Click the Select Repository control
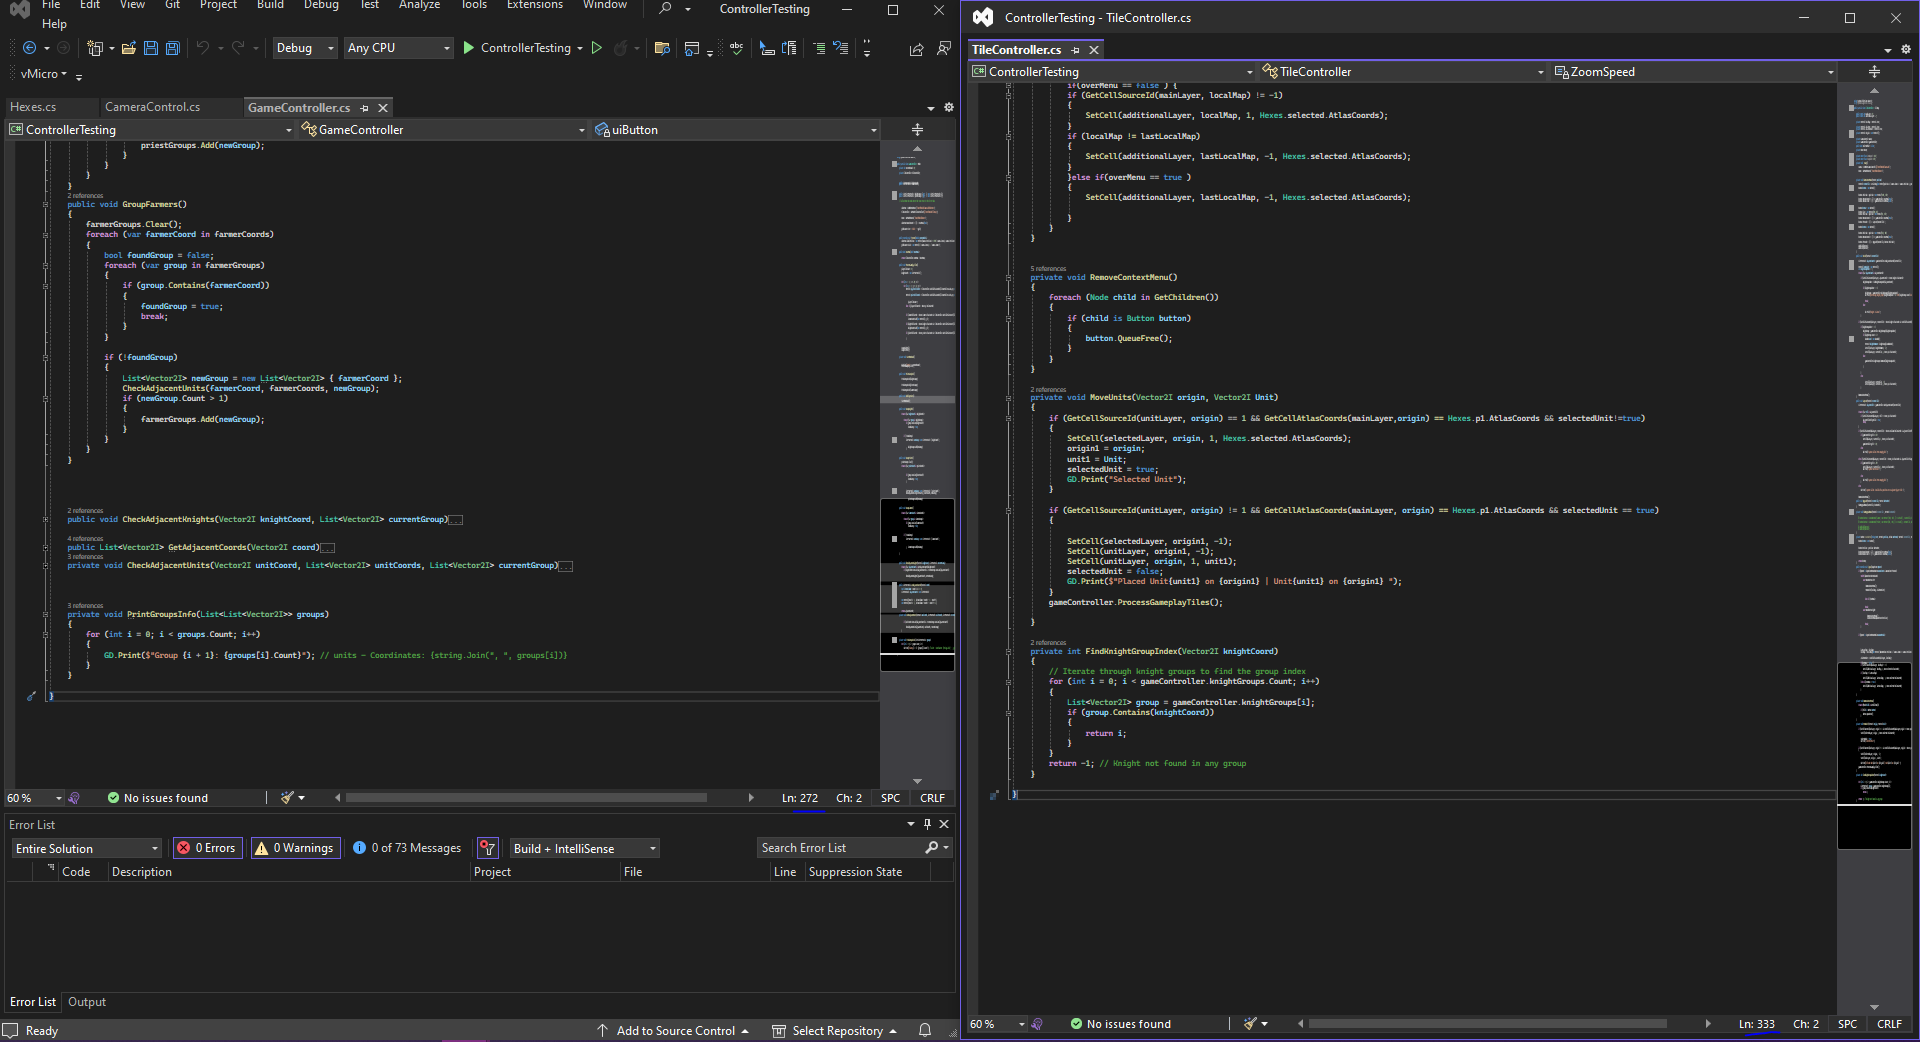This screenshot has width=1920, height=1042. tap(834, 1031)
